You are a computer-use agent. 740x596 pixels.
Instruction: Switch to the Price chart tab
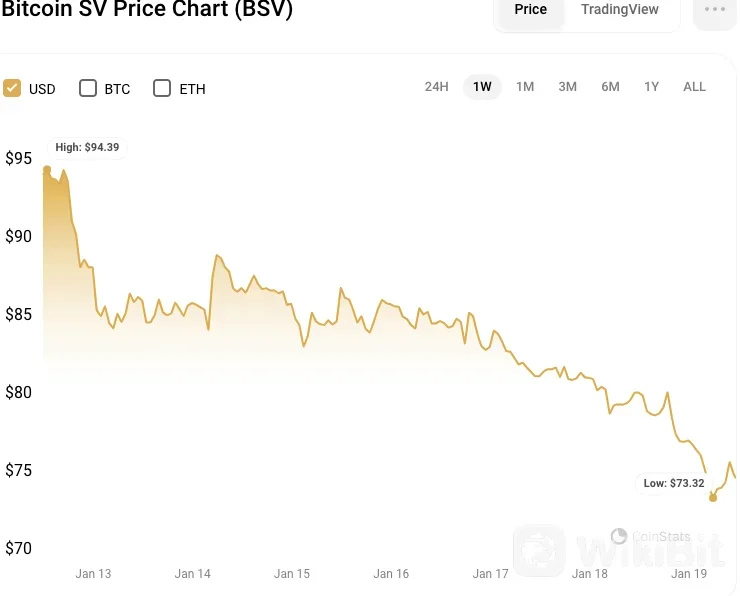(x=530, y=10)
